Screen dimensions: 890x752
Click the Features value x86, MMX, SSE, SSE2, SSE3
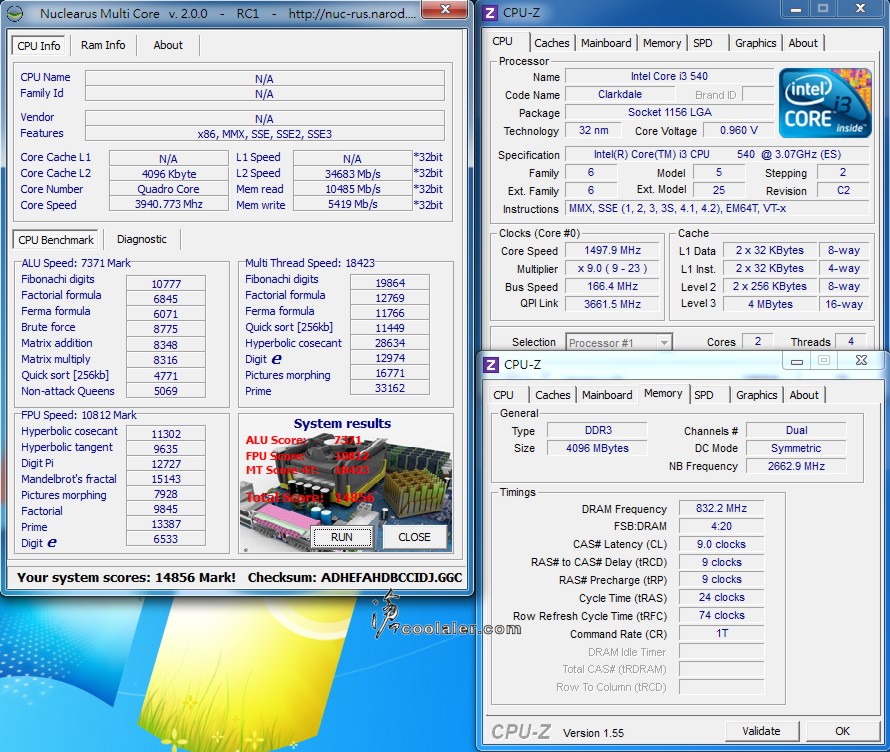click(265, 134)
